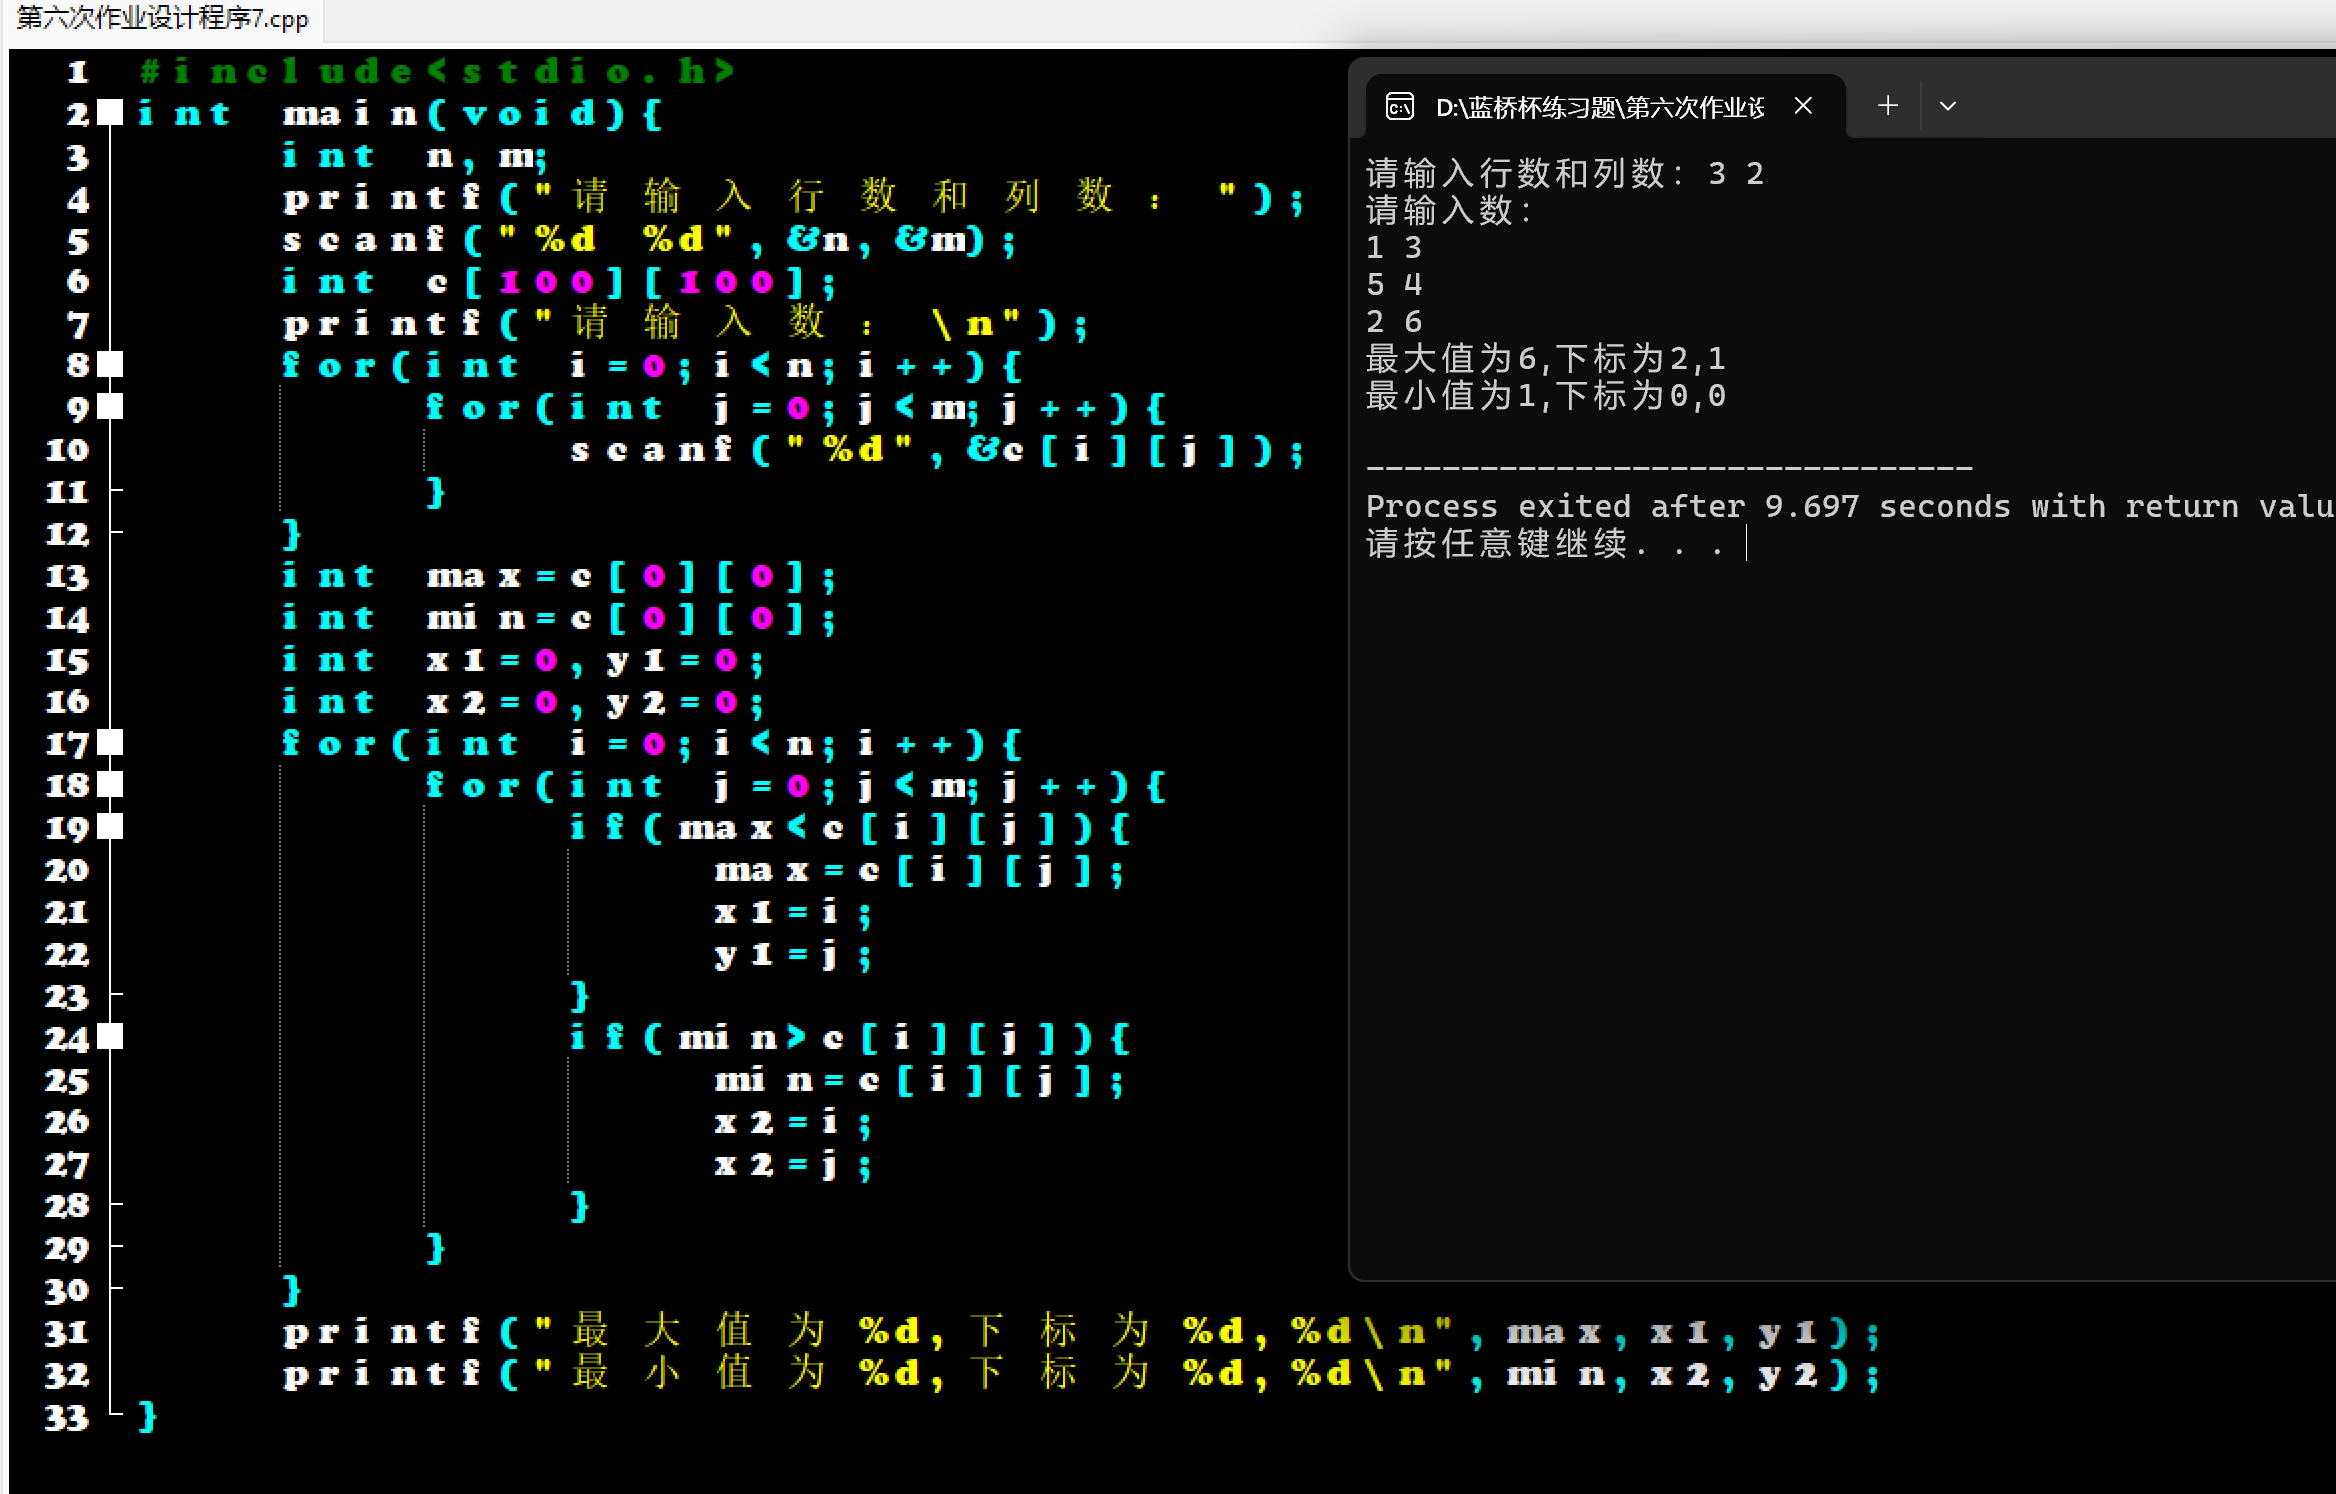This screenshot has height=1494, width=2336.
Task: Click the terminal icon in the console tab
Action: (1399, 106)
